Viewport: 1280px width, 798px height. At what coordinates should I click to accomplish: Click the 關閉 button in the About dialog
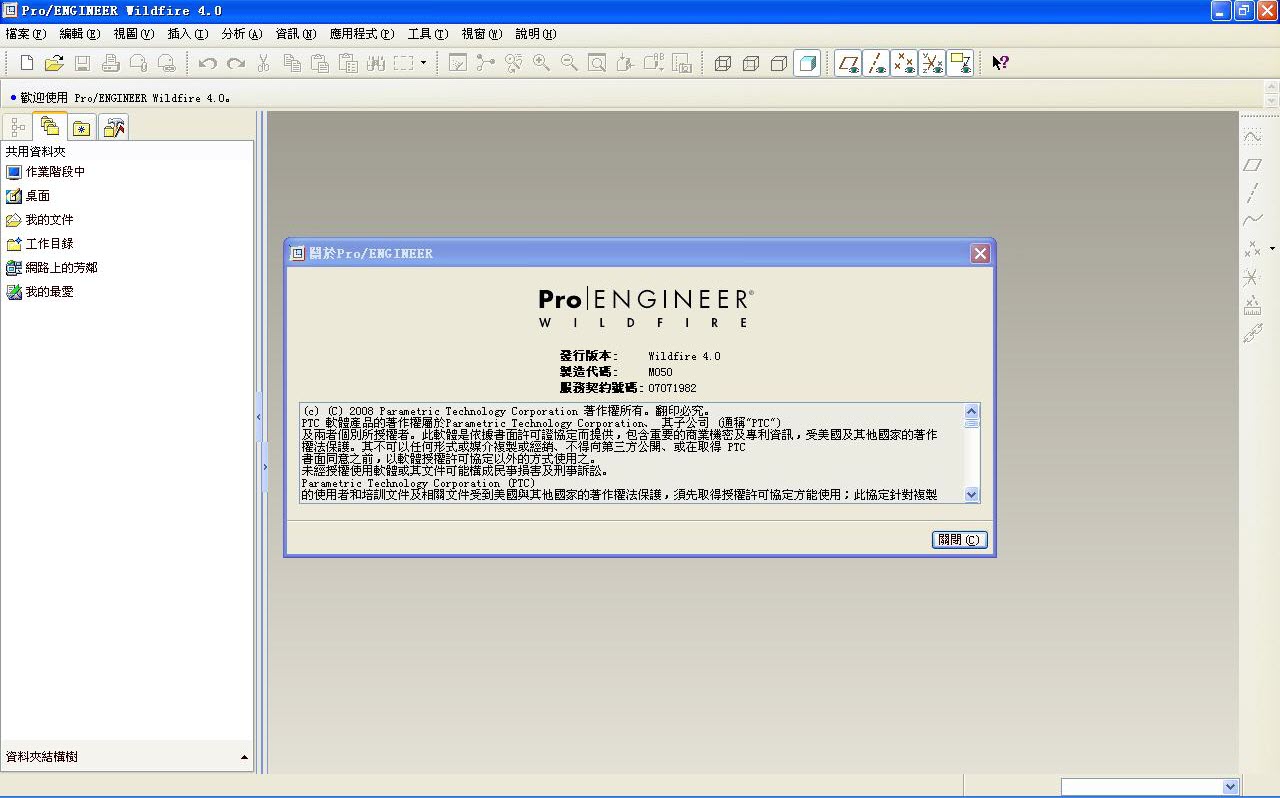point(958,539)
